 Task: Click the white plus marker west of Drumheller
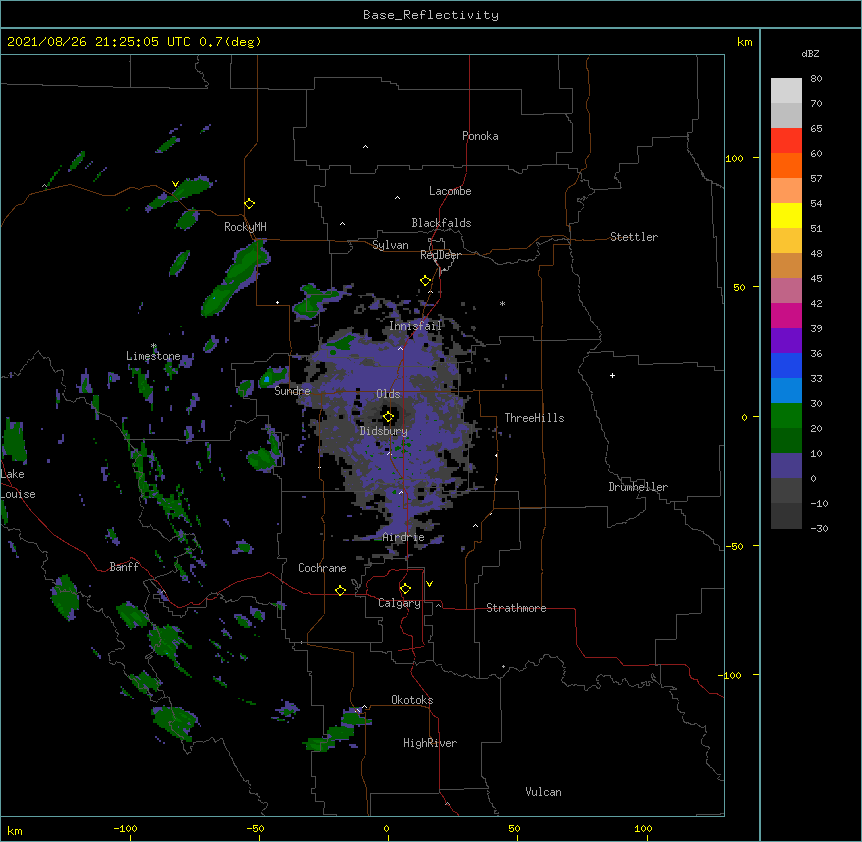point(612,375)
